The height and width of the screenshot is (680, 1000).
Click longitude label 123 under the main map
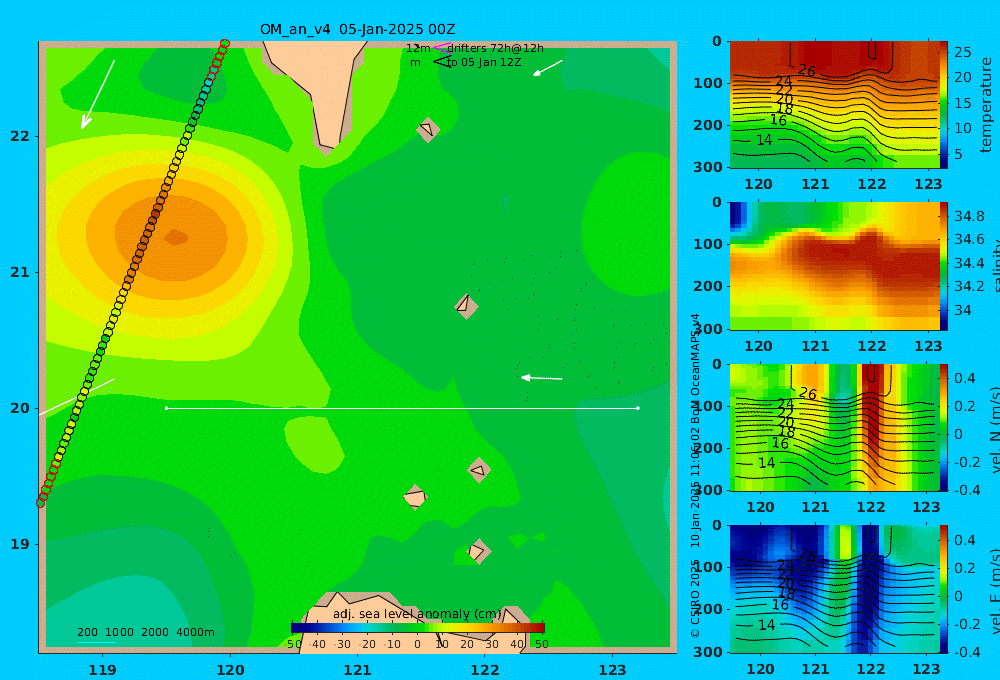(612, 670)
